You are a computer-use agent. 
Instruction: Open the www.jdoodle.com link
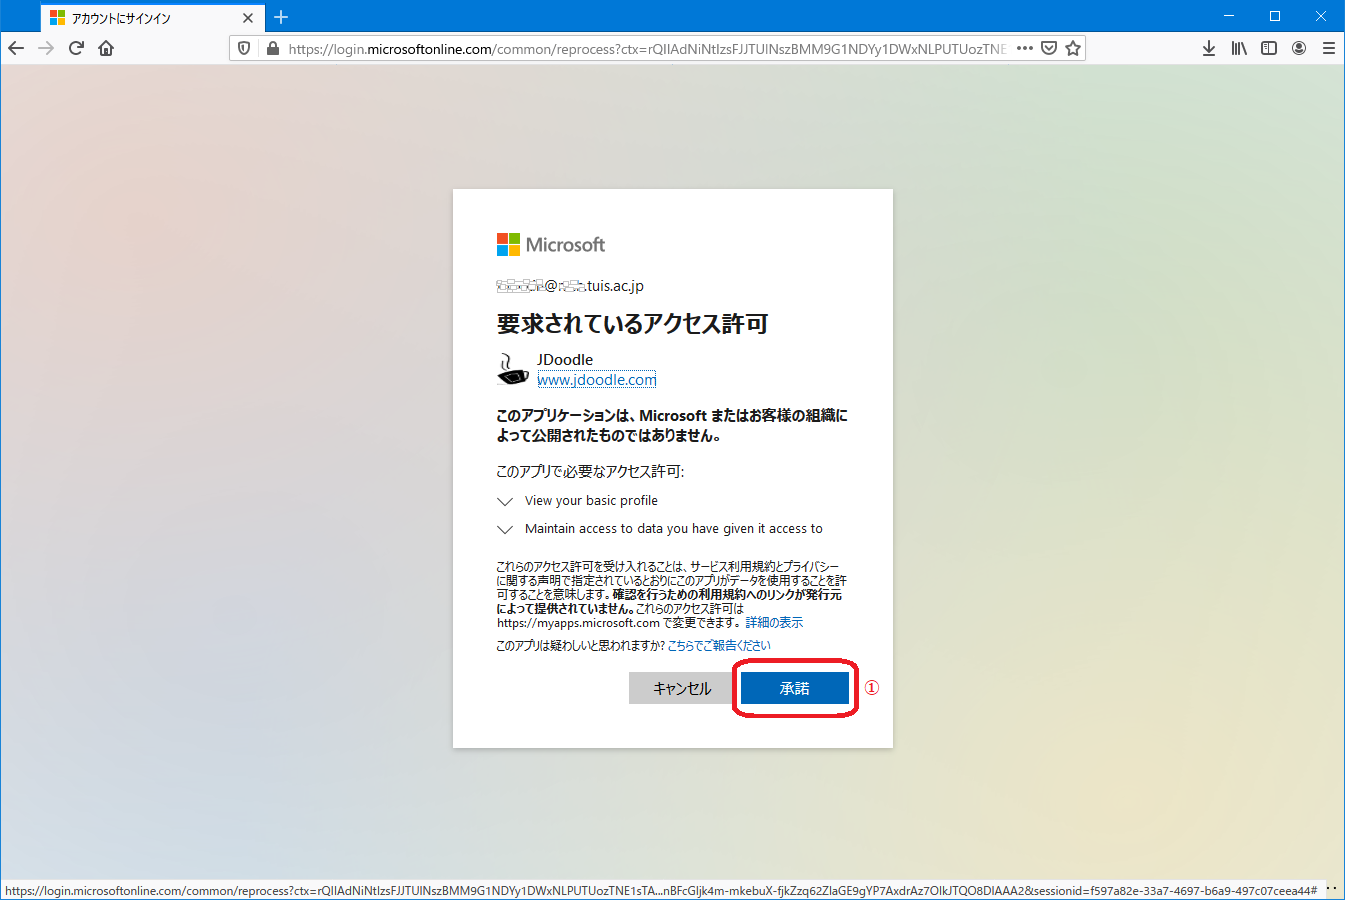tap(597, 380)
